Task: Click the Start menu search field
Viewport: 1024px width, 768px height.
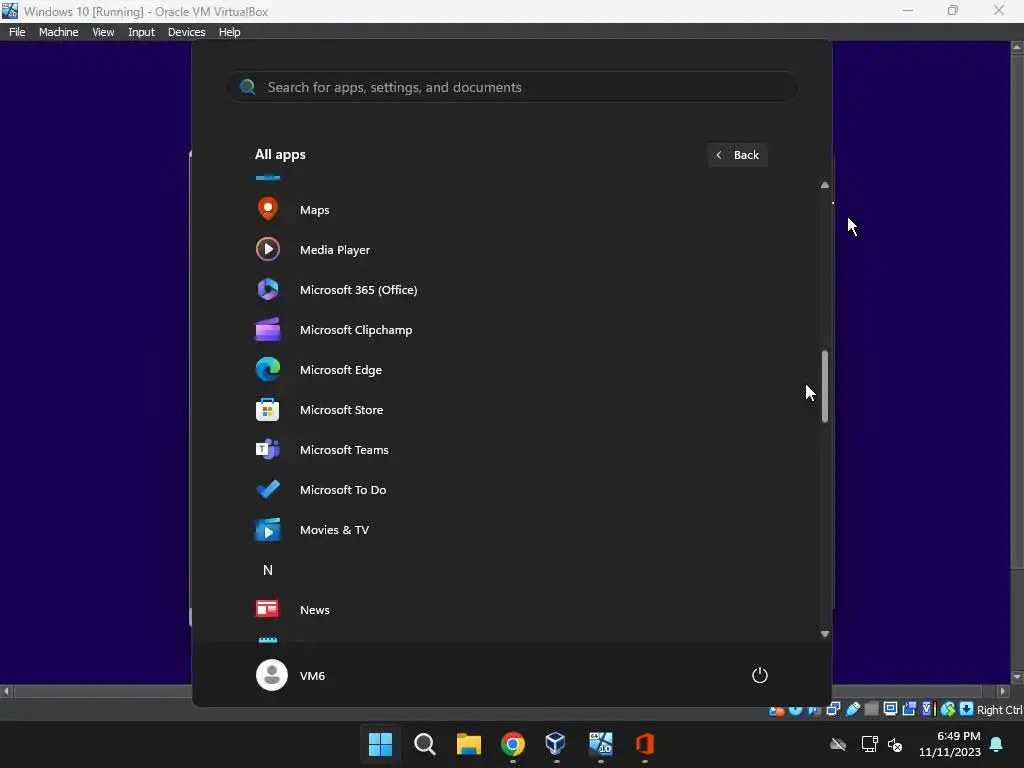Action: (x=512, y=87)
